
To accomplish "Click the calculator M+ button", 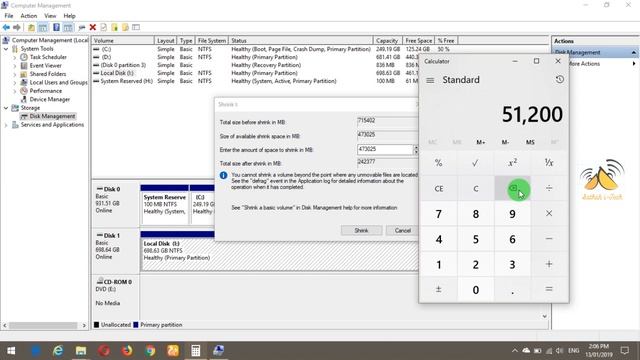I will [x=481, y=142].
